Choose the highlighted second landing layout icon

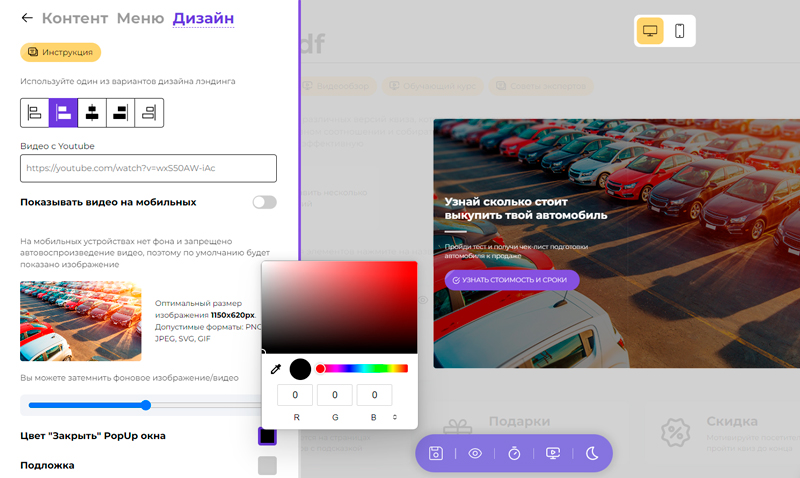(x=63, y=113)
